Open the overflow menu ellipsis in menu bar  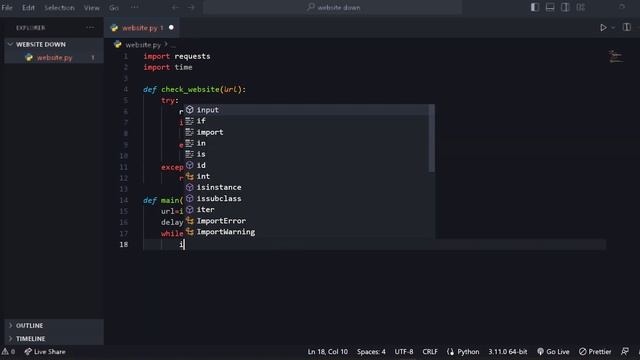coord(134,7)
